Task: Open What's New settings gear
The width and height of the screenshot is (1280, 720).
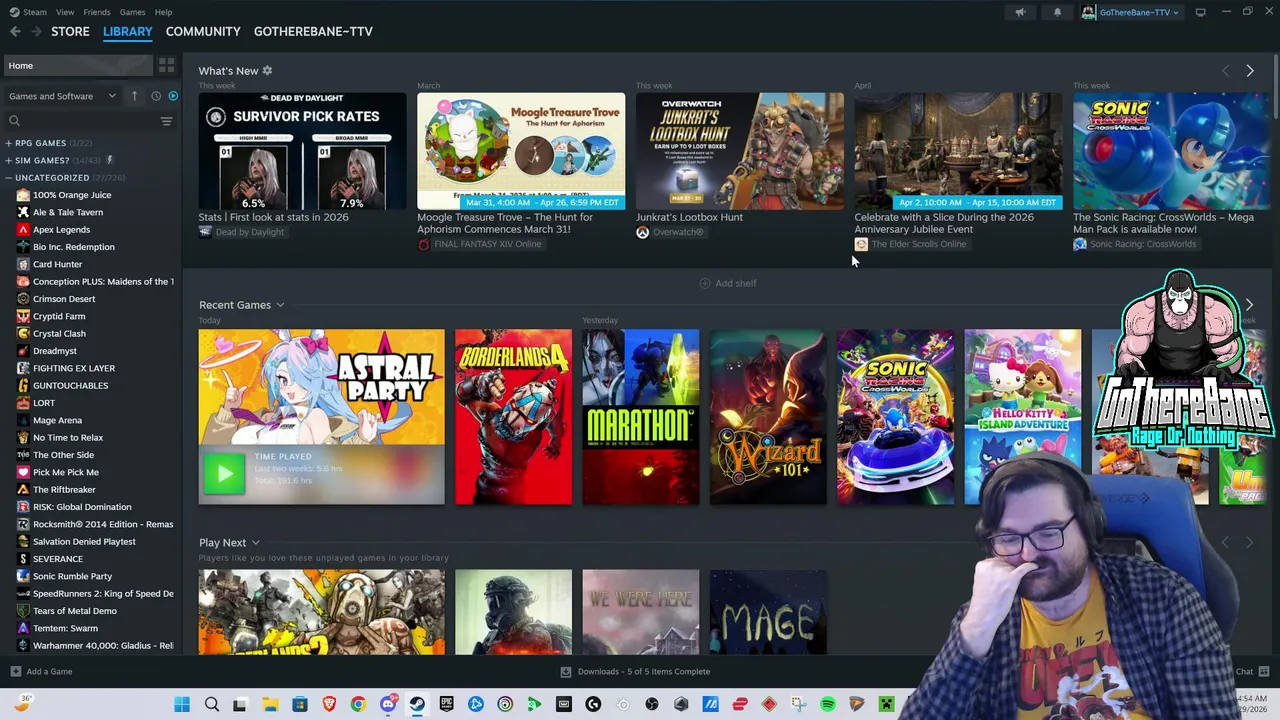Action: [x=267, y=71]
